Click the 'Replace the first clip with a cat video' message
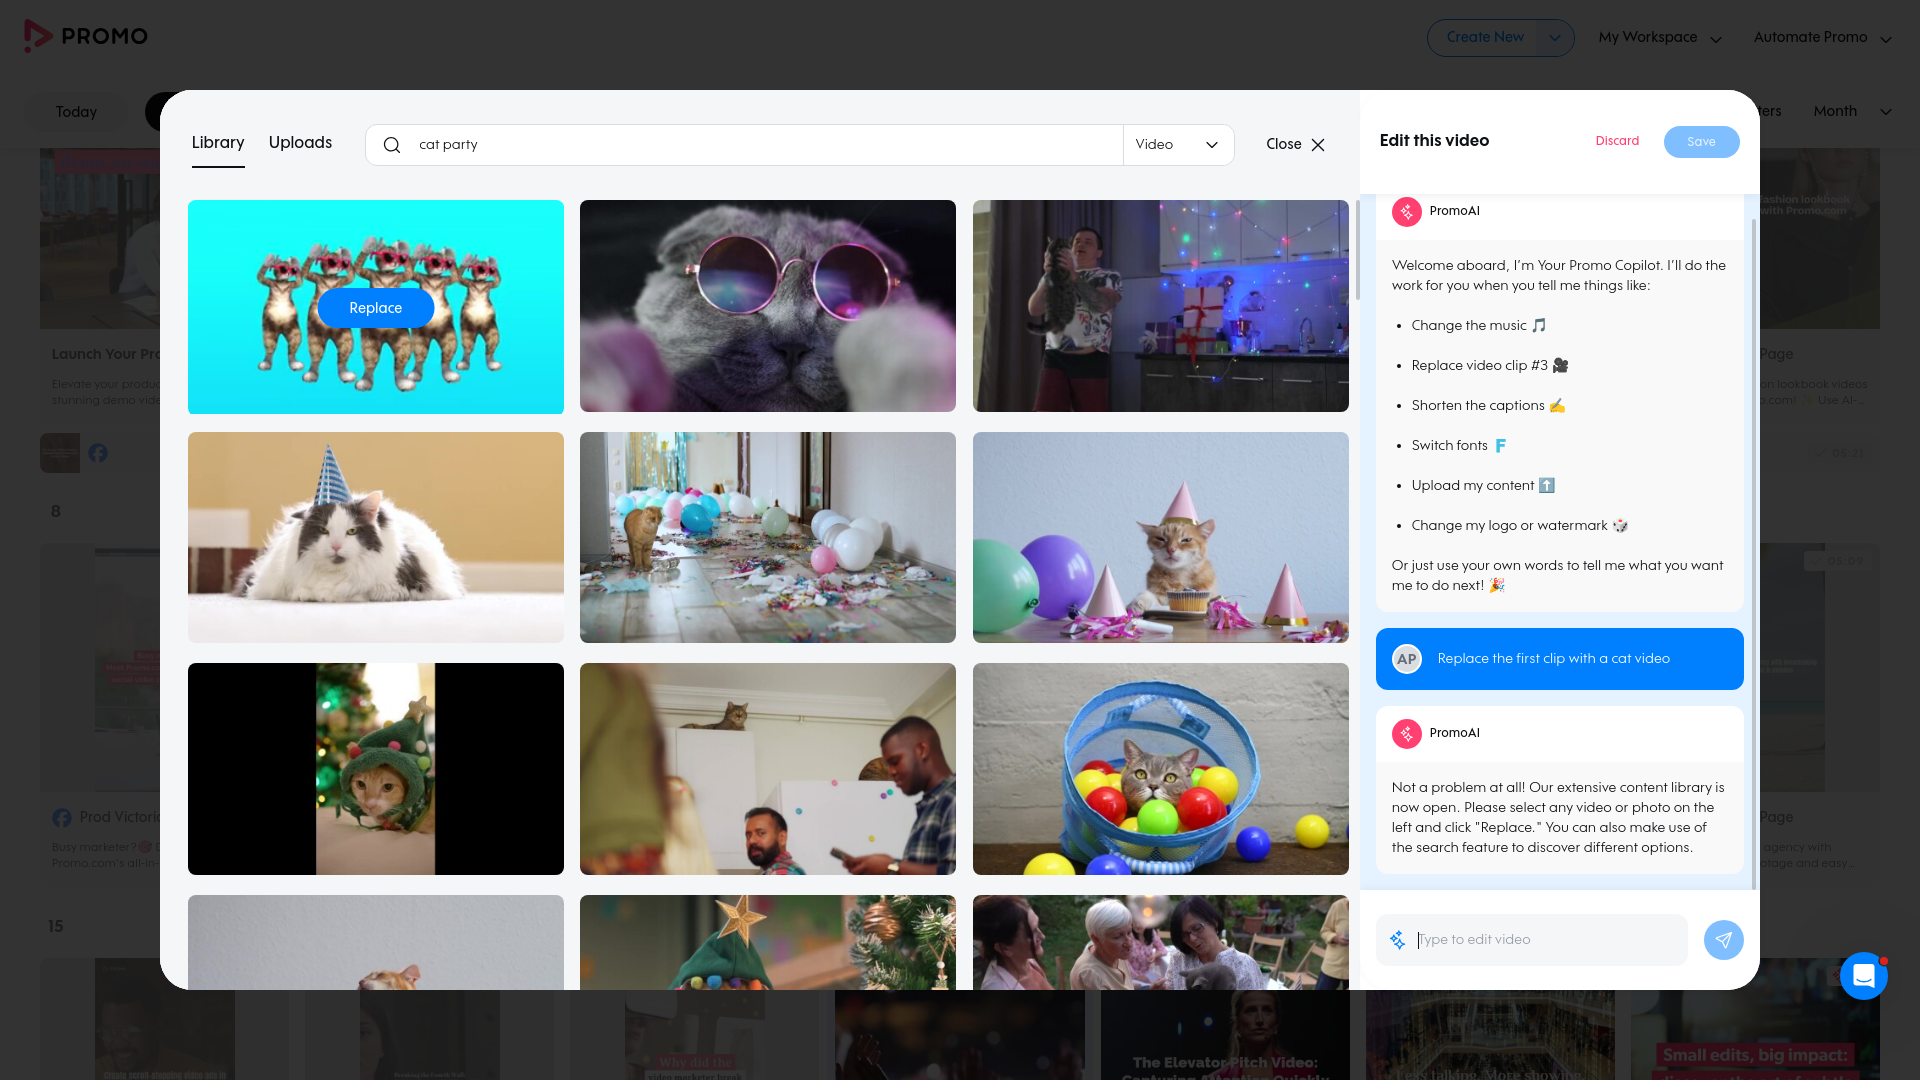The image size is (1920, 1080). [x=1560, y=659]
